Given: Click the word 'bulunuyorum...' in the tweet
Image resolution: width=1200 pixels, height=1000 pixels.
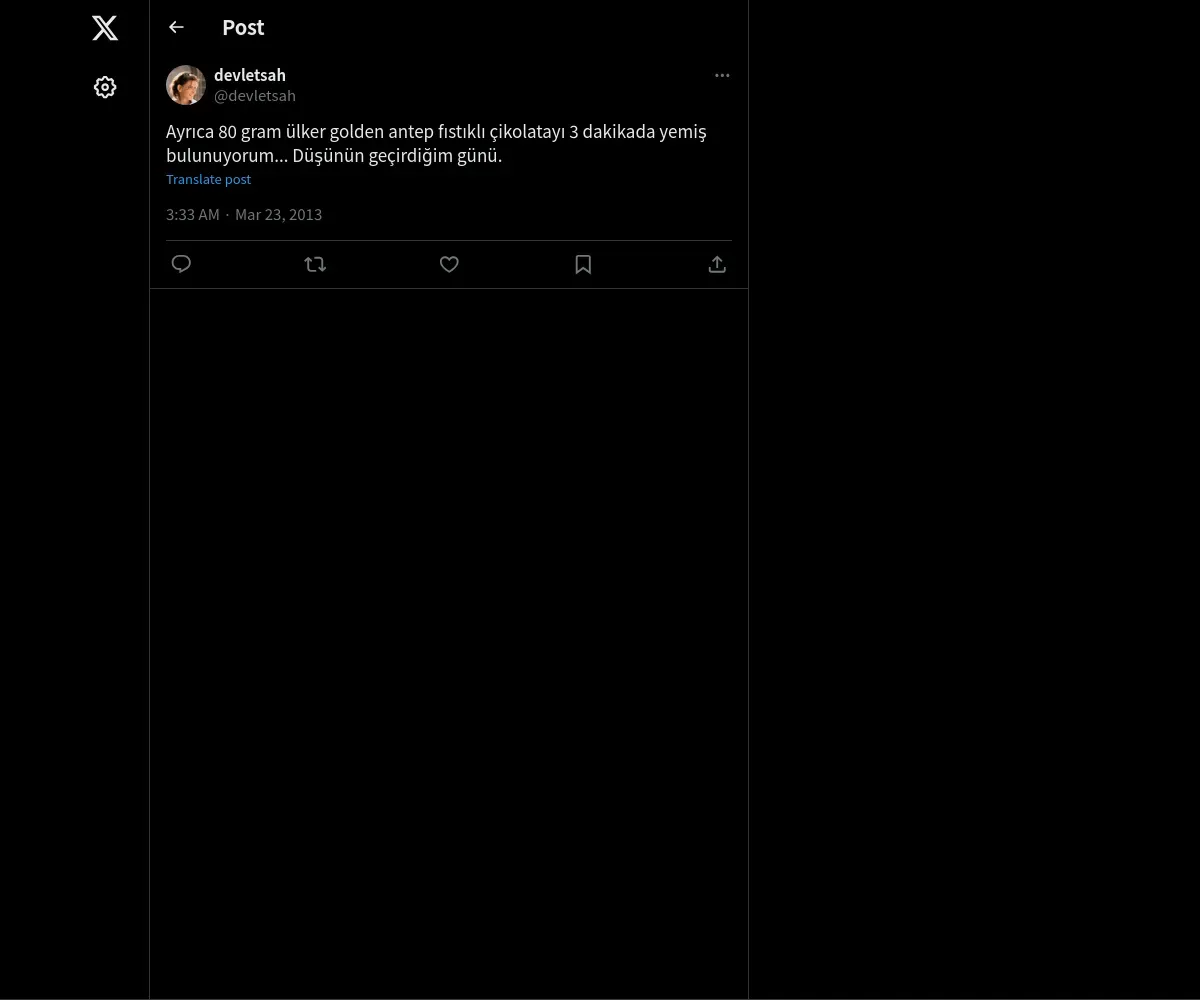Looking at the screenshot, I should click(x=227, y=156).
